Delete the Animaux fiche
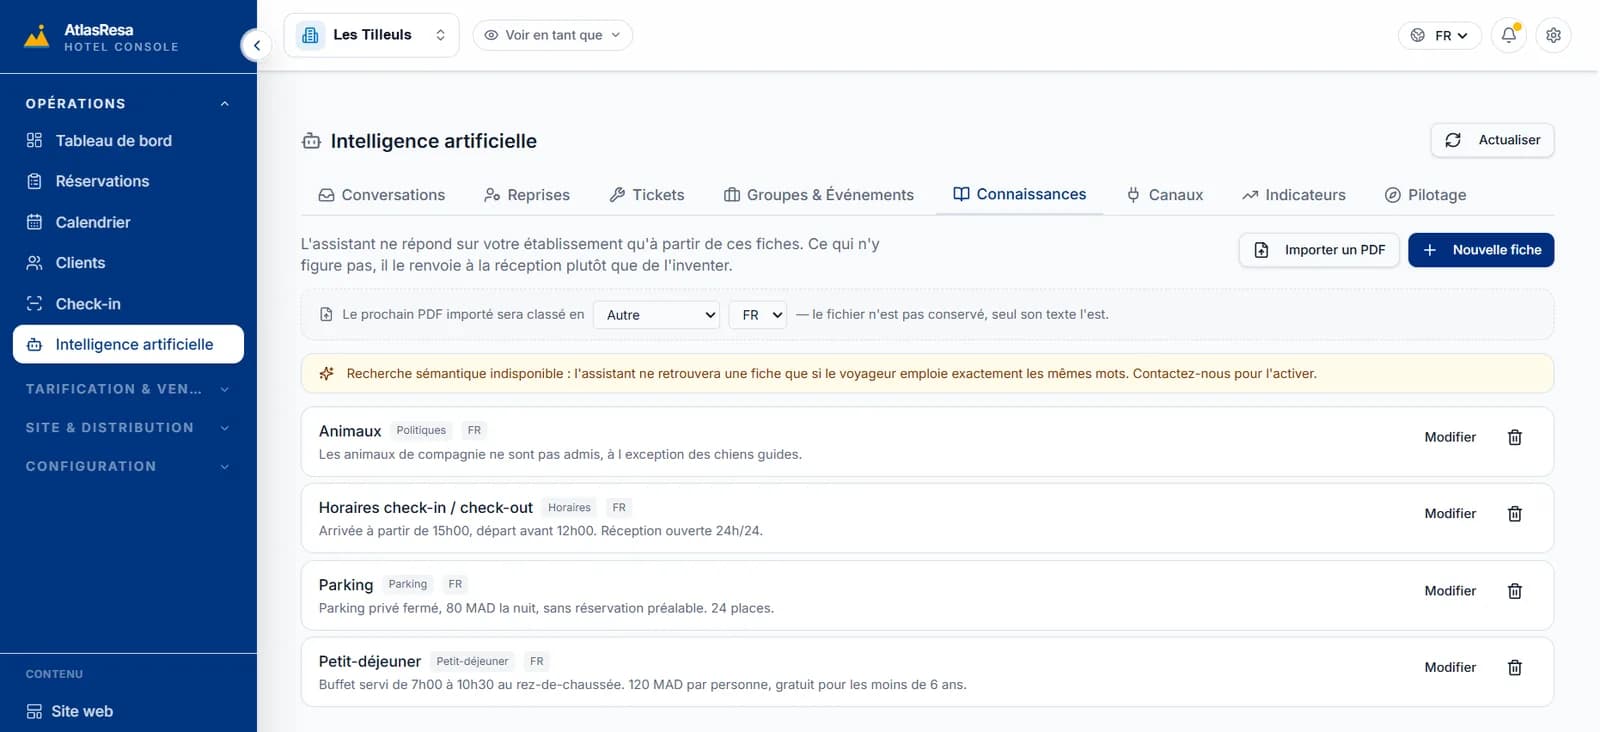This screenshot has height=732, width=1600. click(1515, 437)
